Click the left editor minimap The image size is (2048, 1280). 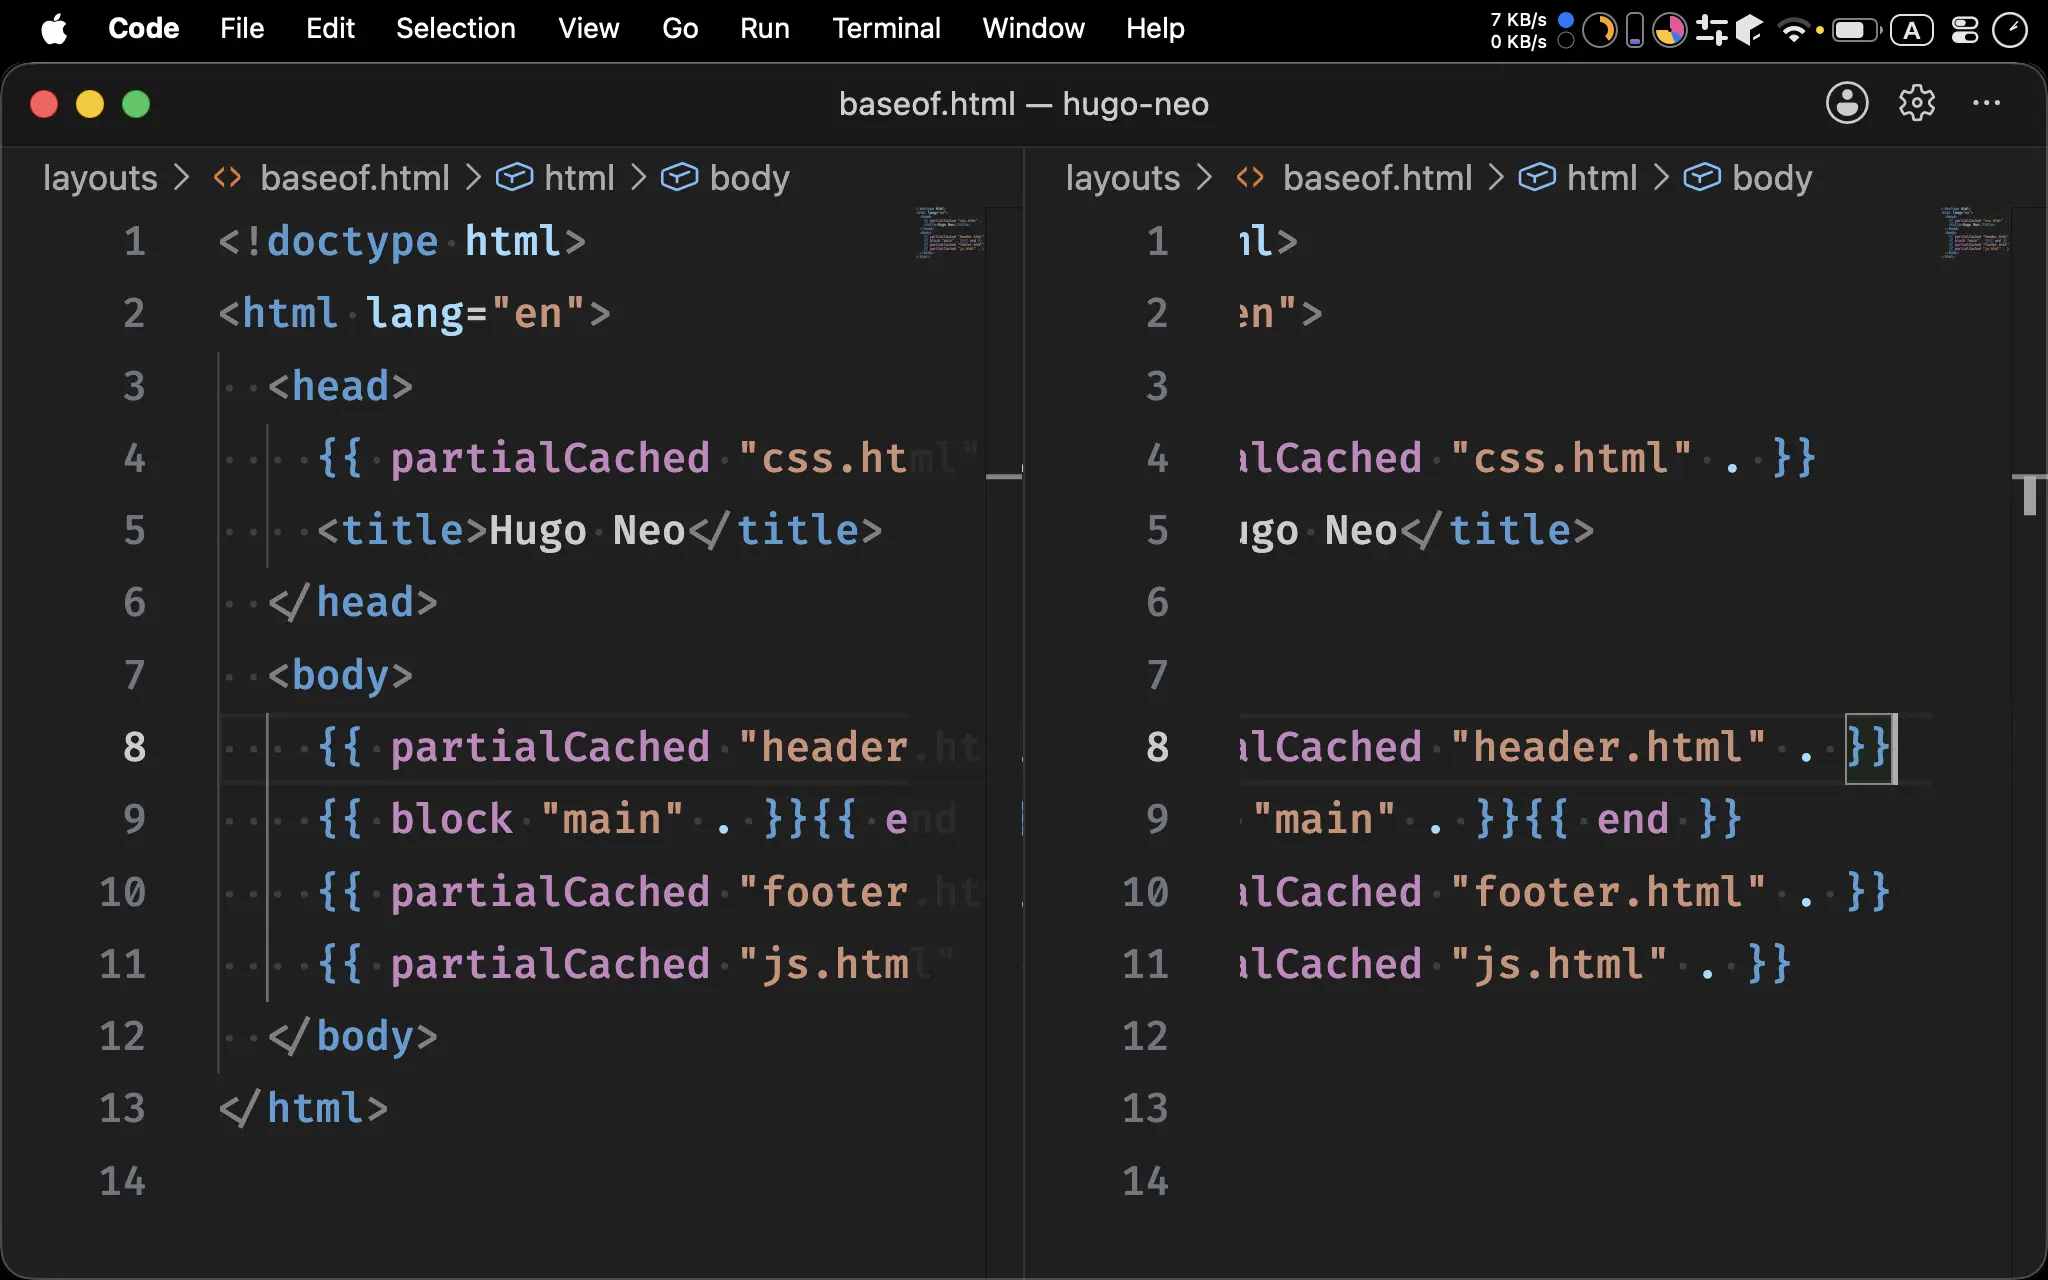(949, 233)
